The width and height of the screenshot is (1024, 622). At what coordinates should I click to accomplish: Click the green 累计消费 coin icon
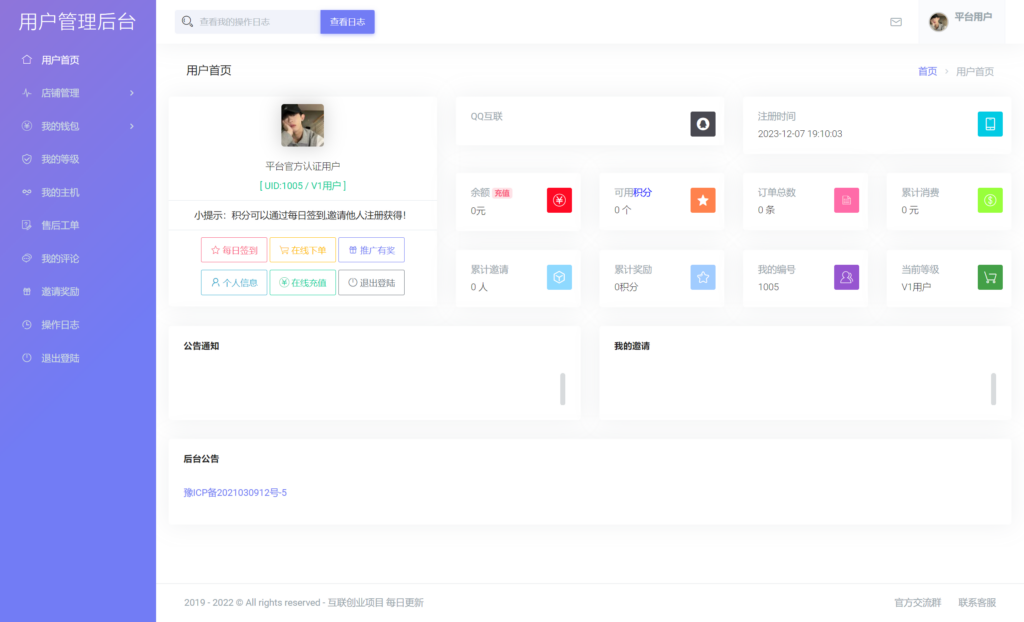pyautogui.click(x=990, y=200)
